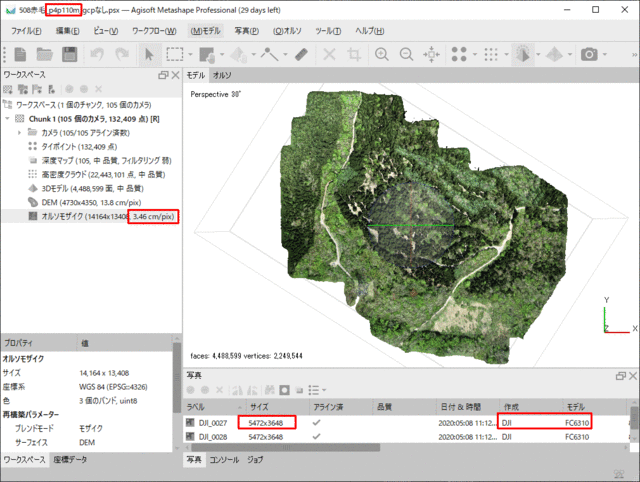Open the show cameras dropdown arrow

[x=604, y=54]
